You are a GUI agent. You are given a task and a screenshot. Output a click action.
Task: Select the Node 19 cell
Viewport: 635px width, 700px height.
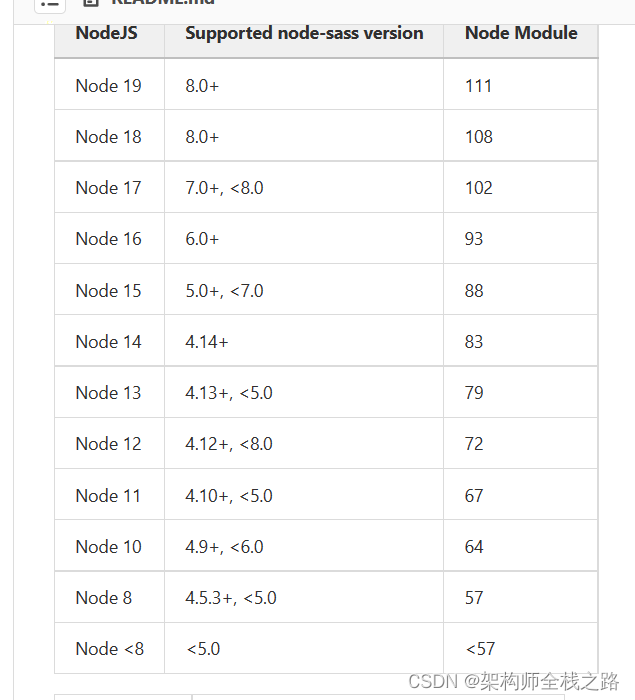(x=108, y=86)
